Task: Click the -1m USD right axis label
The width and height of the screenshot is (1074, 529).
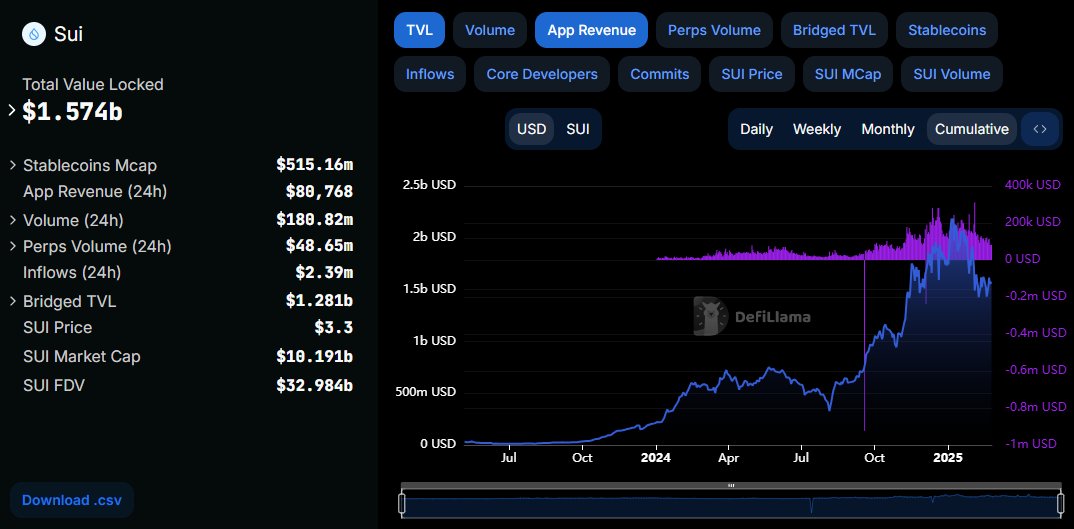Action: [1031, 443]
